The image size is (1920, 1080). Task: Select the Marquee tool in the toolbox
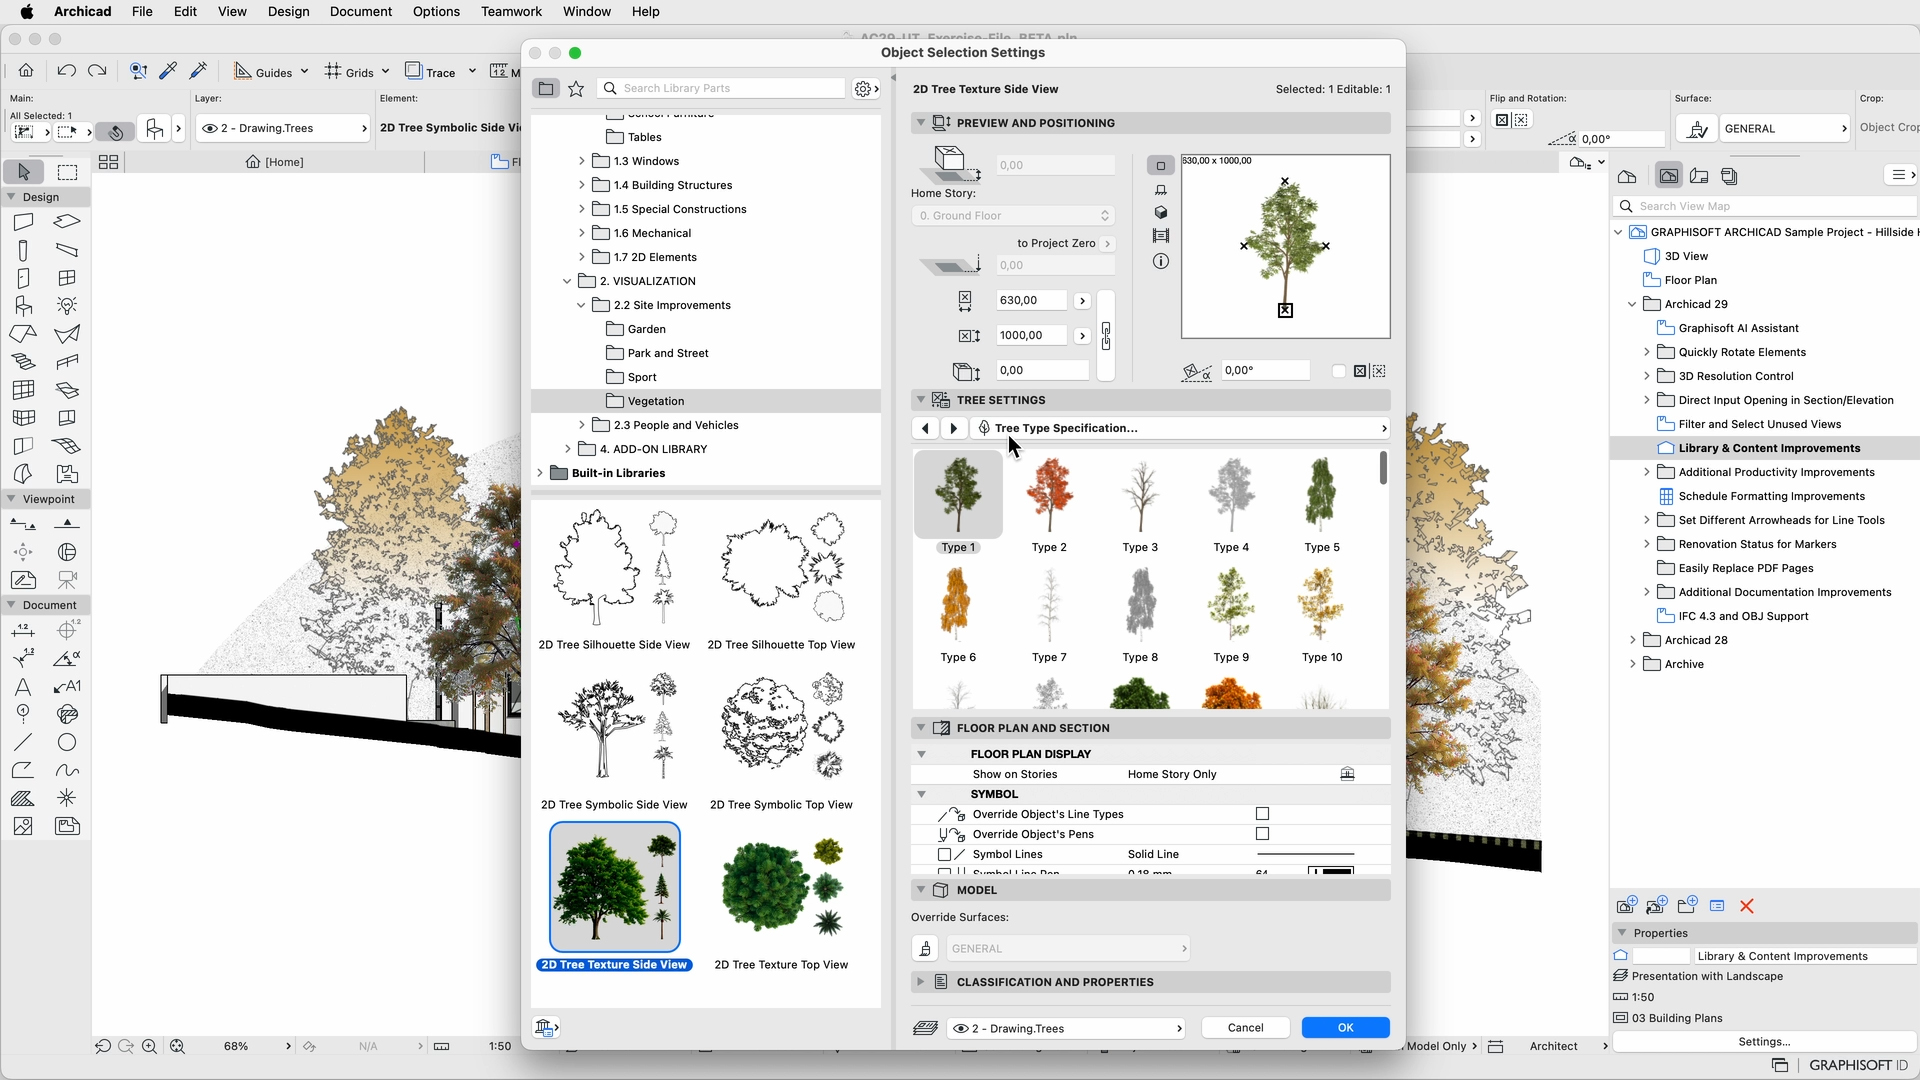click(67, 172)
